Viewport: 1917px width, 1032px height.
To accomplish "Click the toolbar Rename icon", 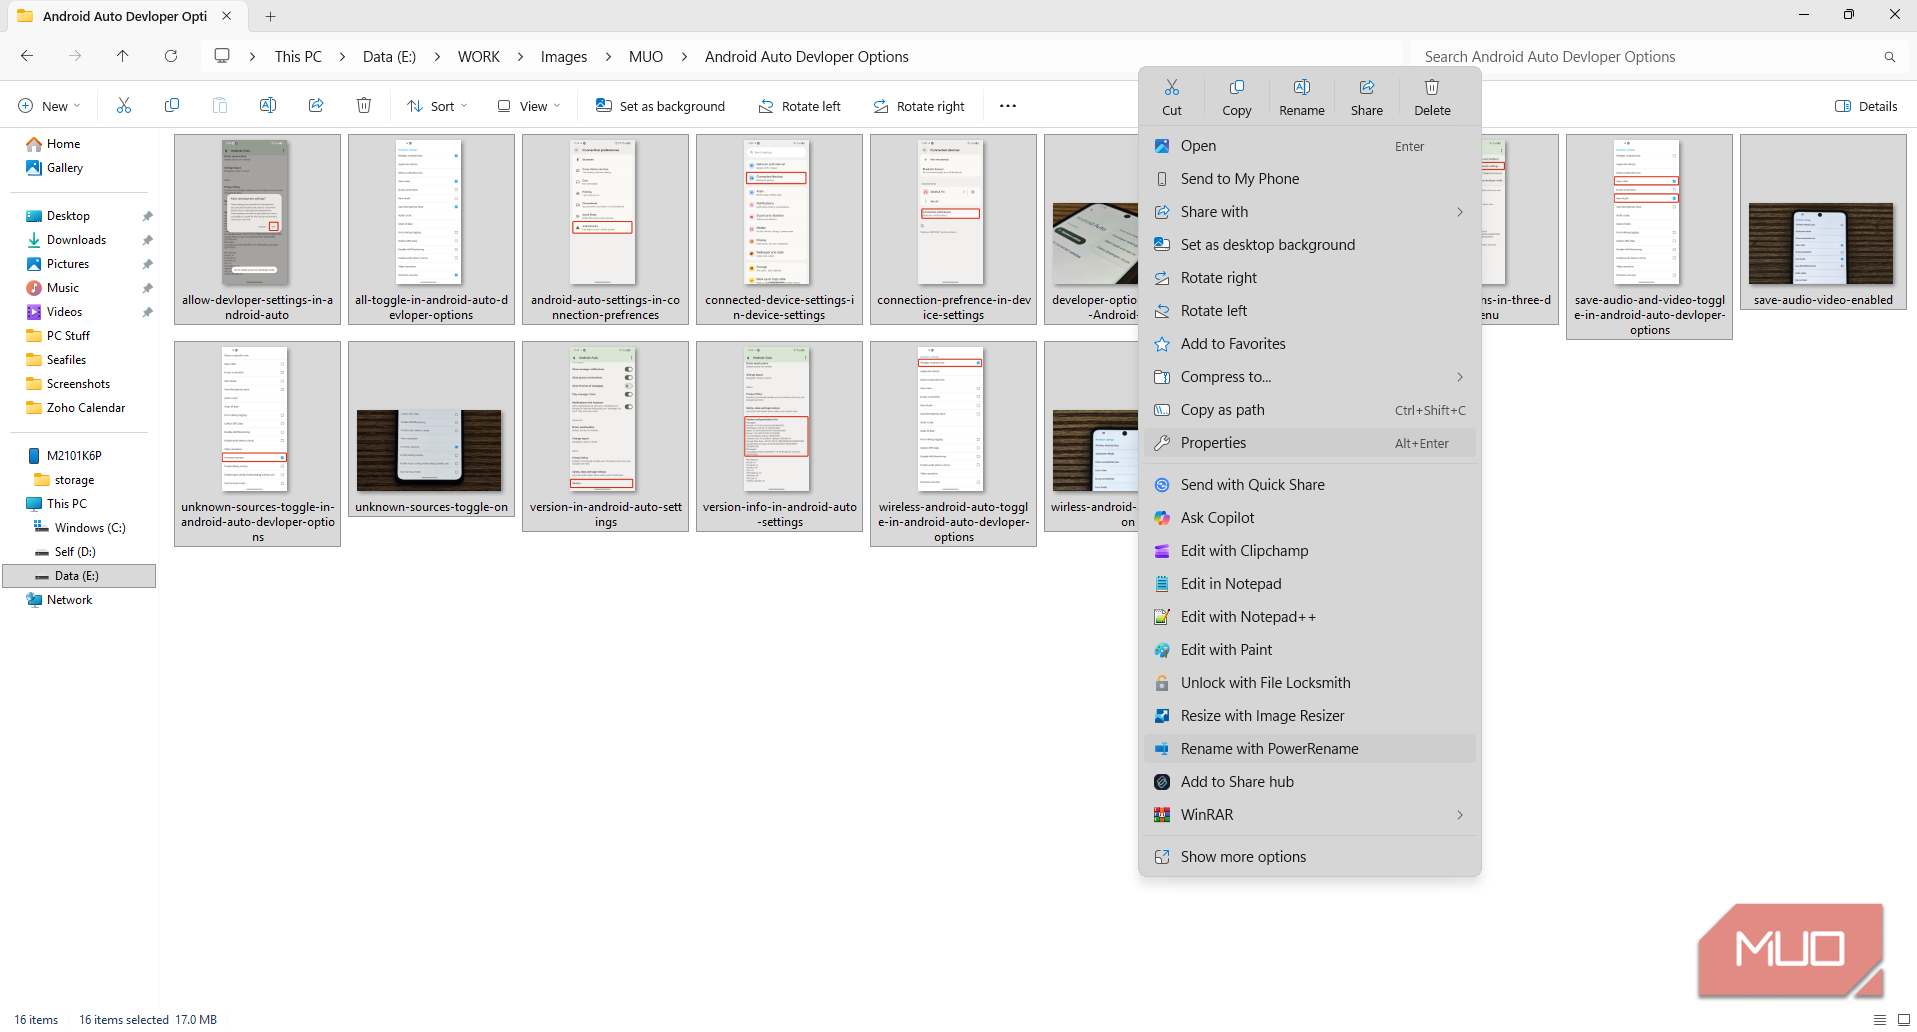I will point(268,106).
